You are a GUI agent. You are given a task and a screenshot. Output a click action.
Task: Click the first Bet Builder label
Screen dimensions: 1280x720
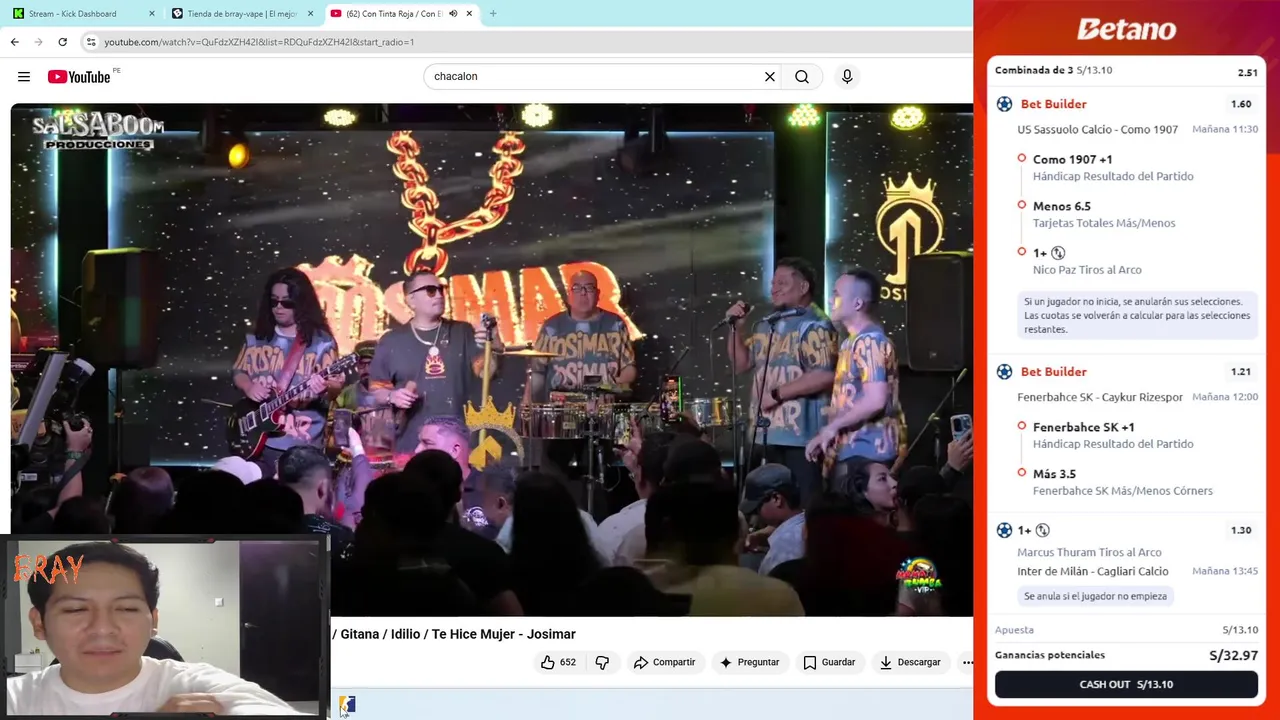click(1053, 104)
